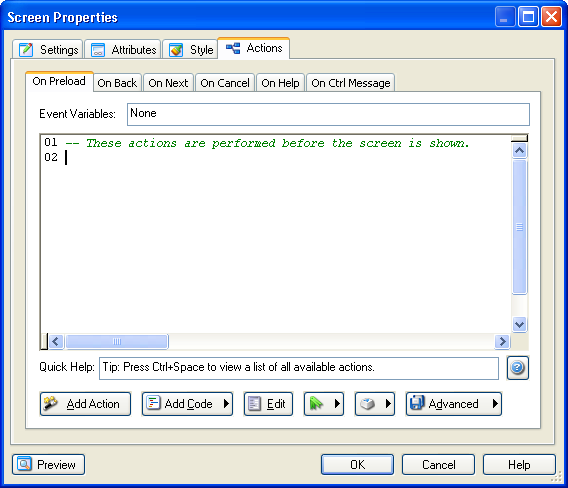Screen dimensions: 568x488
Task: Click the Add Code icon
Action: pyautogui.click(x=153, y=403)
